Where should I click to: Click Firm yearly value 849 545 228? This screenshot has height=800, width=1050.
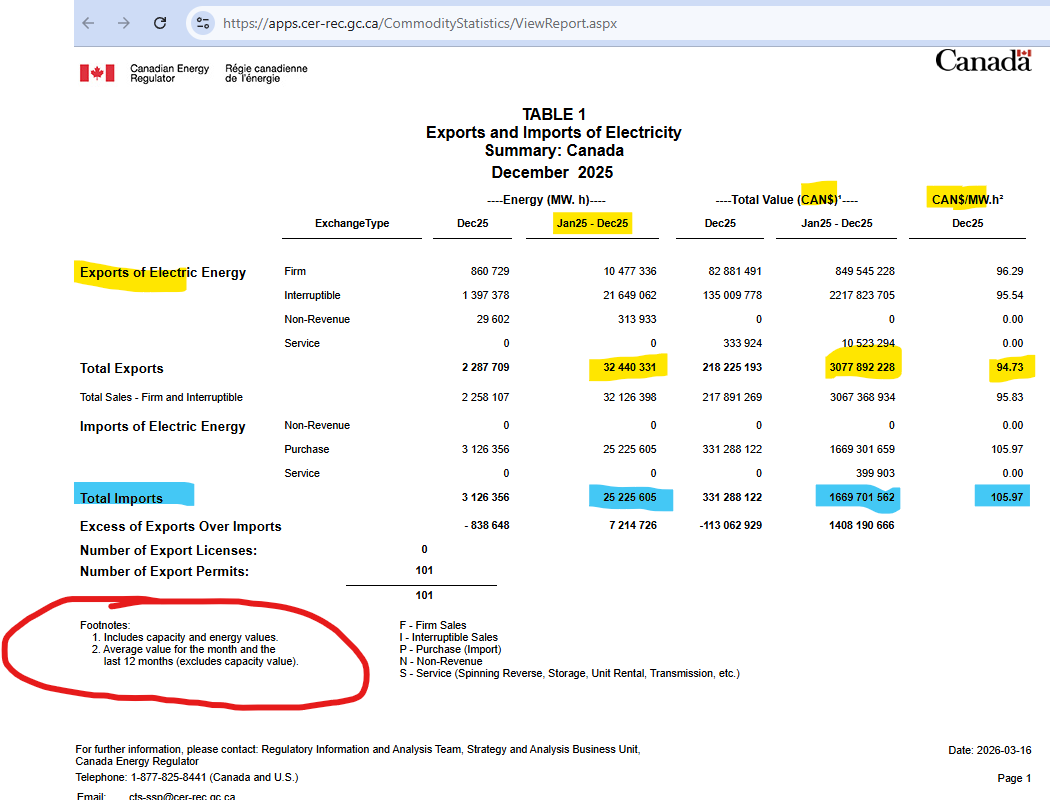pyautogui.click(x=865, y=271)
